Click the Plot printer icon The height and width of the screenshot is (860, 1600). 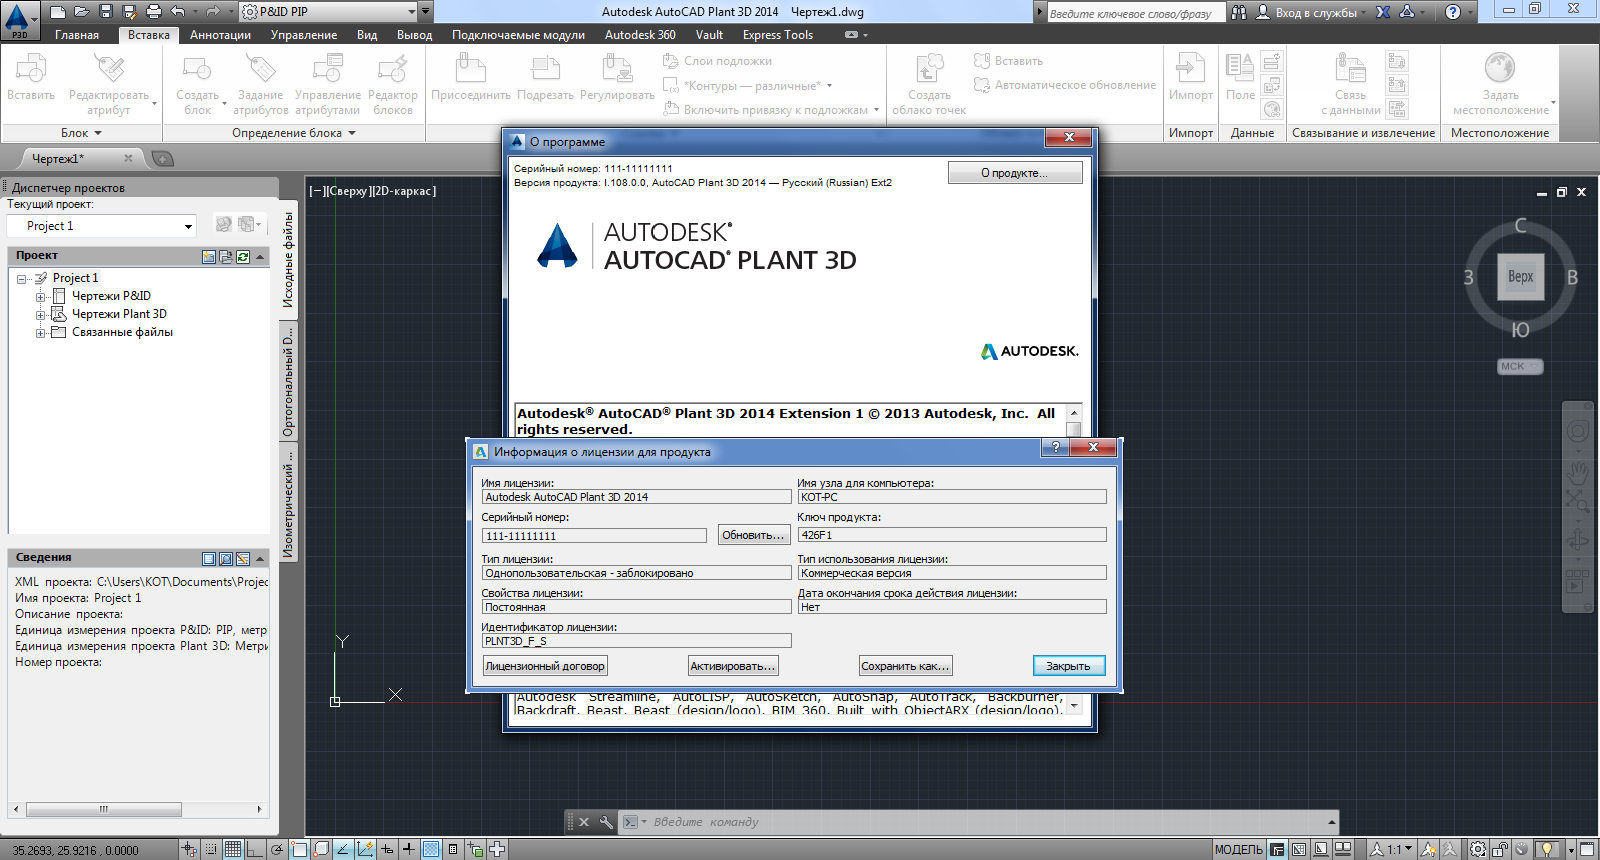click(153, 12)
